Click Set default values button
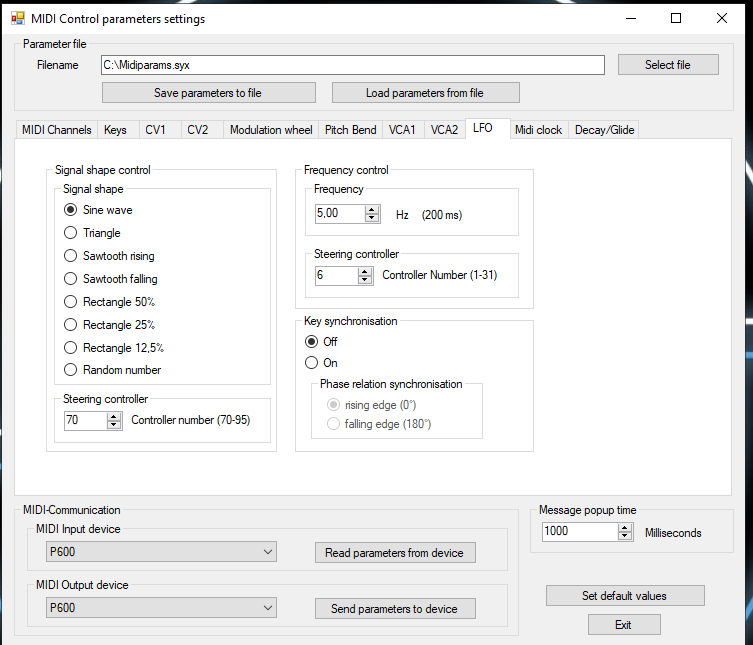This screenshot has width=753, height=645. pyautogui.click(x=625, y=596)
